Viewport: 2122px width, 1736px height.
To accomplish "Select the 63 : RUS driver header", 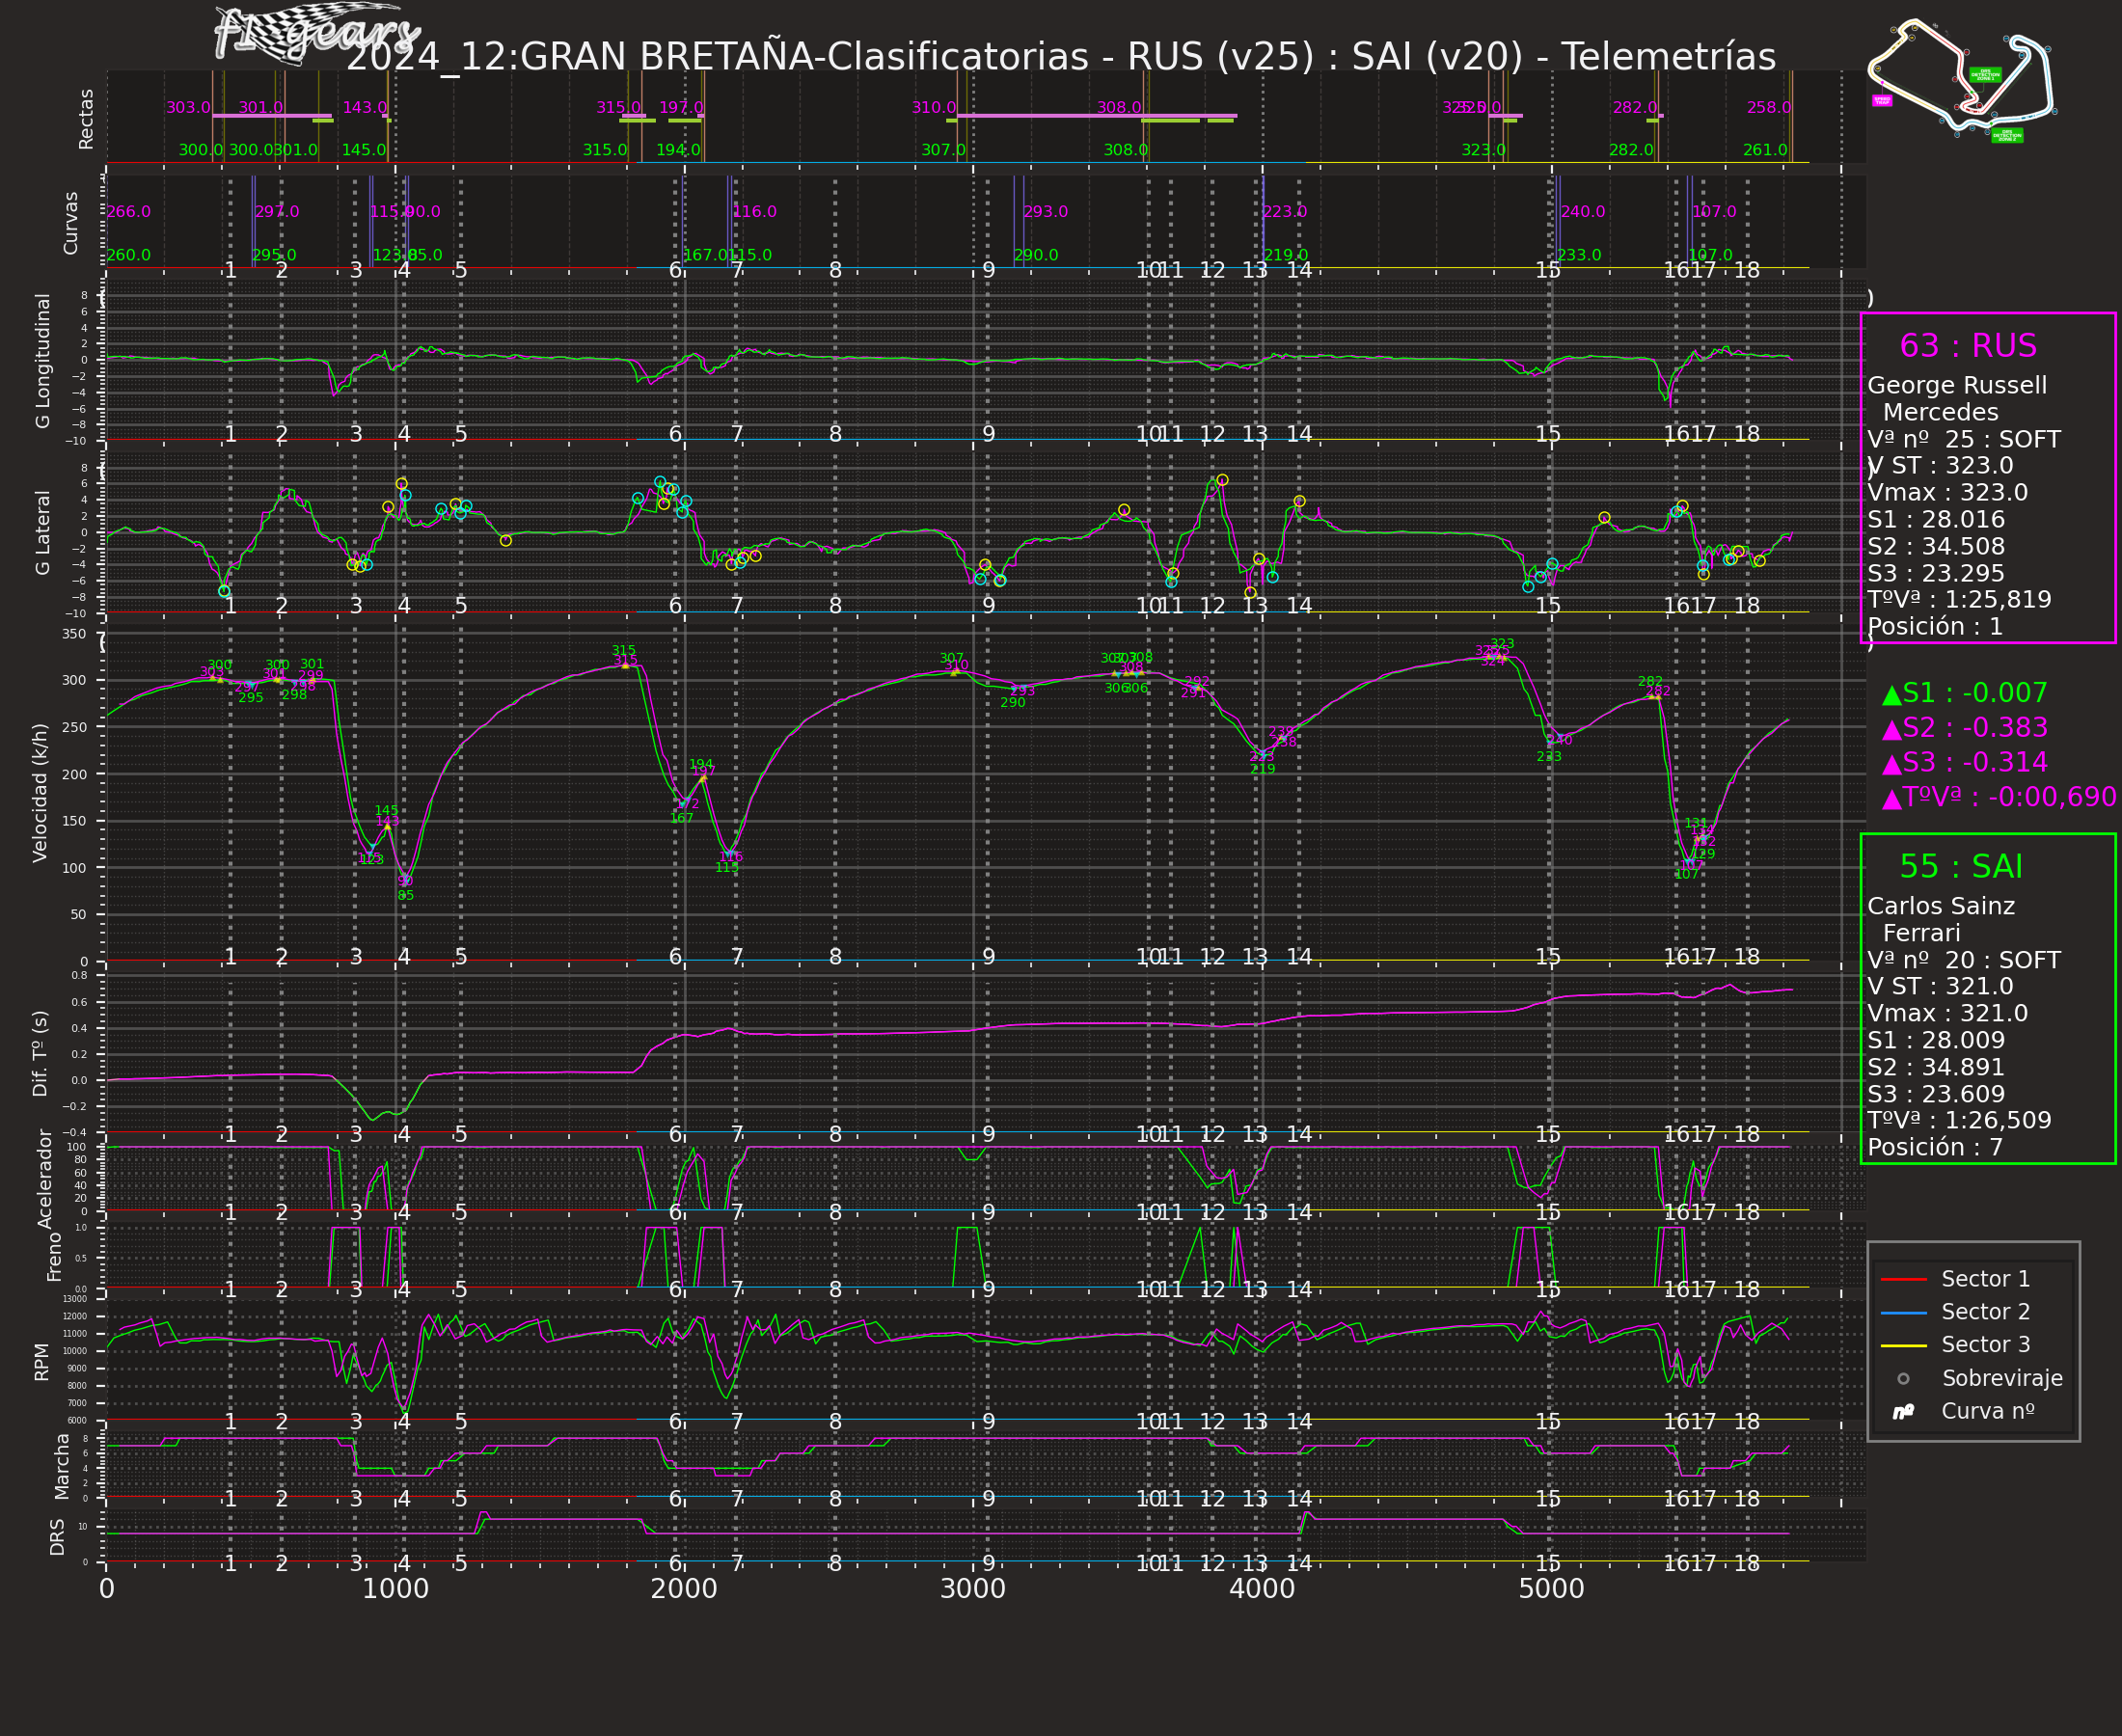I will click(1967, 346).
